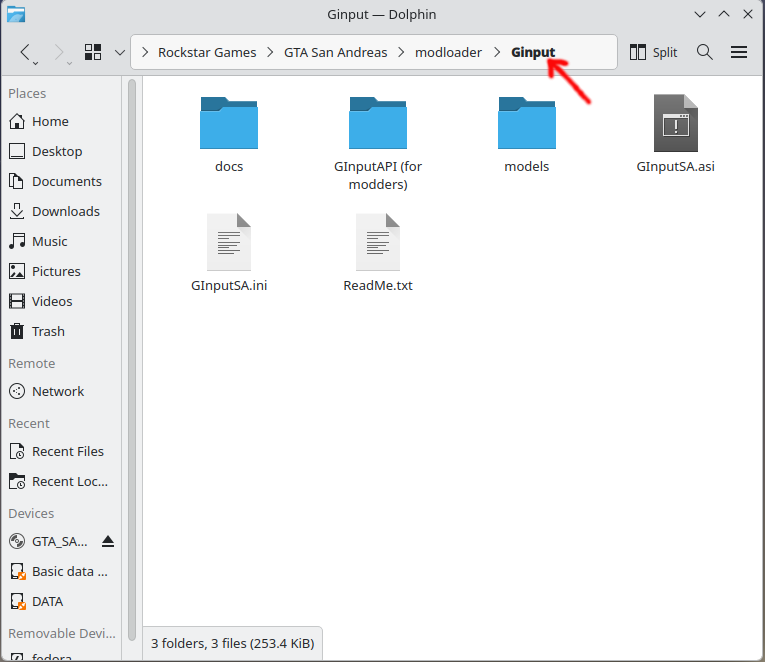Open the view mode dropdown arrow
The image size is (765, 662).
tap(120, 52)
